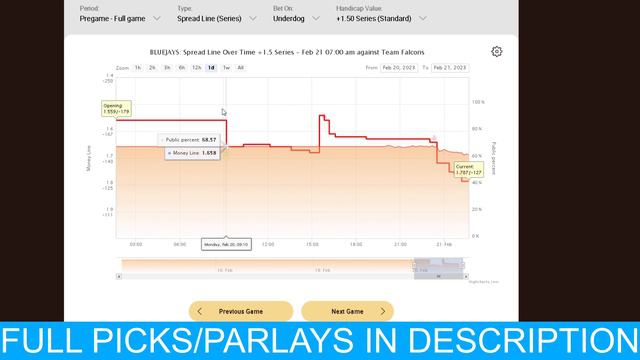Open the Type Spread Line (Series) dropdown
The height and width of the screenshot is (360, 640).
coord(217,18)
